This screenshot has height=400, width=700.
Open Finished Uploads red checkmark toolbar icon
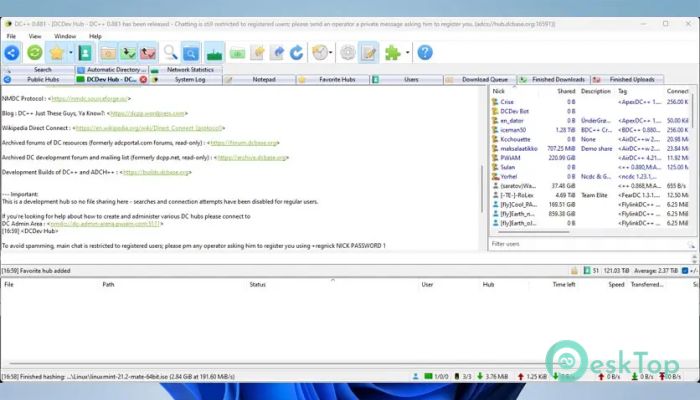148,53
